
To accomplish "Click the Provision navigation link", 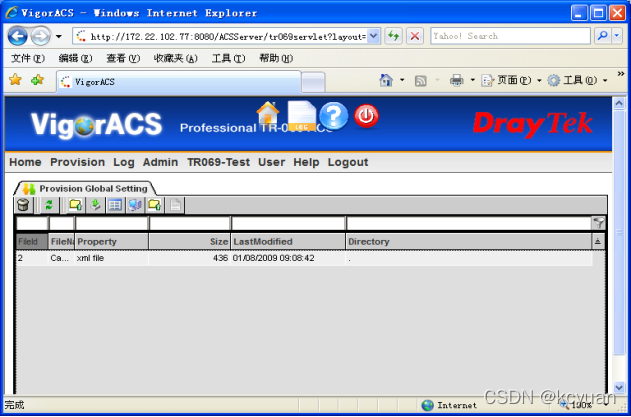I will point(77,162).
